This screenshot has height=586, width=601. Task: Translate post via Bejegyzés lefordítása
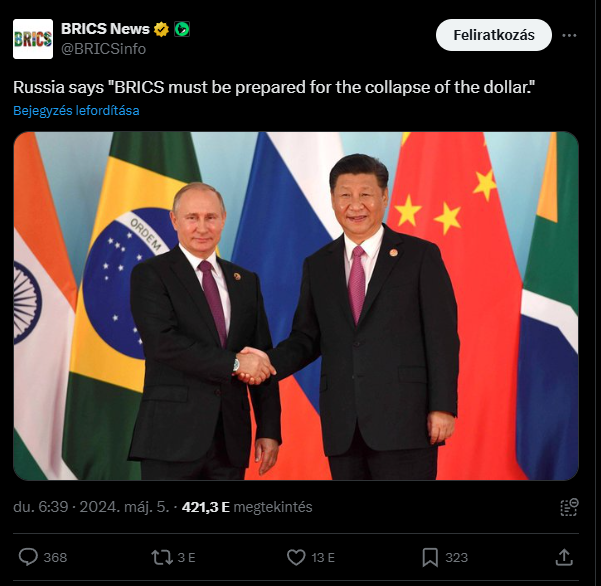(76, 110)
